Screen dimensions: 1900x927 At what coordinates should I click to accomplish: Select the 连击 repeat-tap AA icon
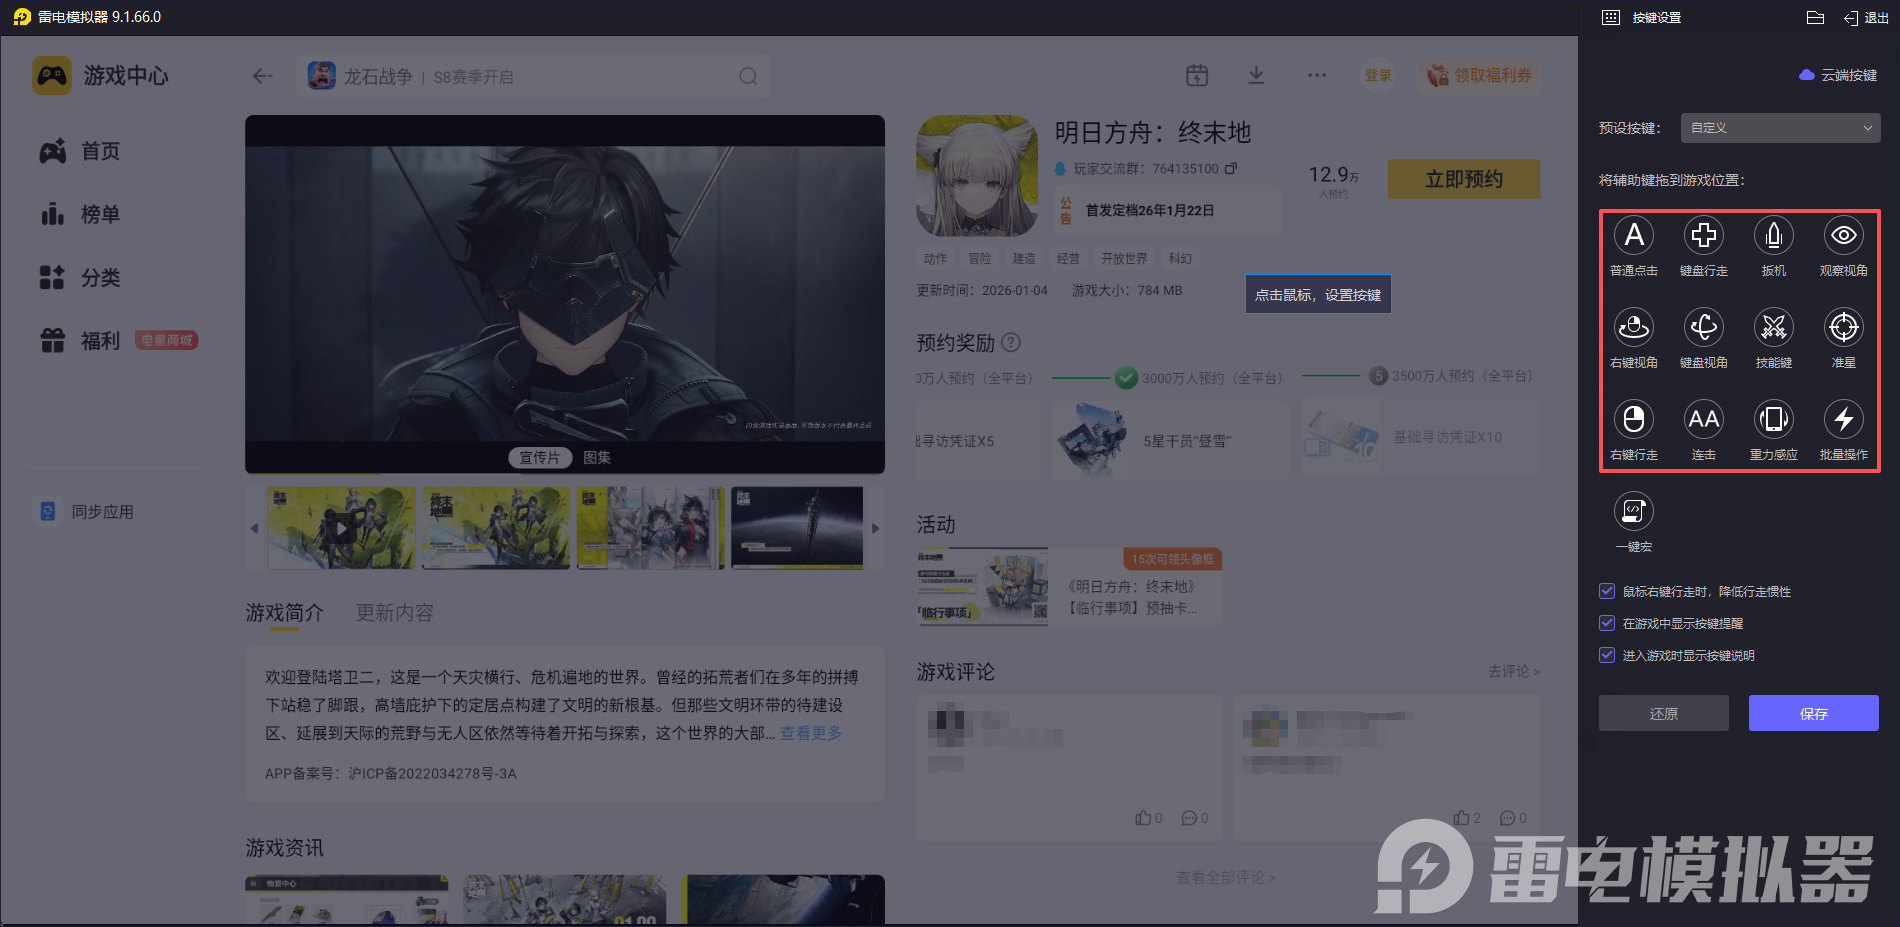(1704, 419)
